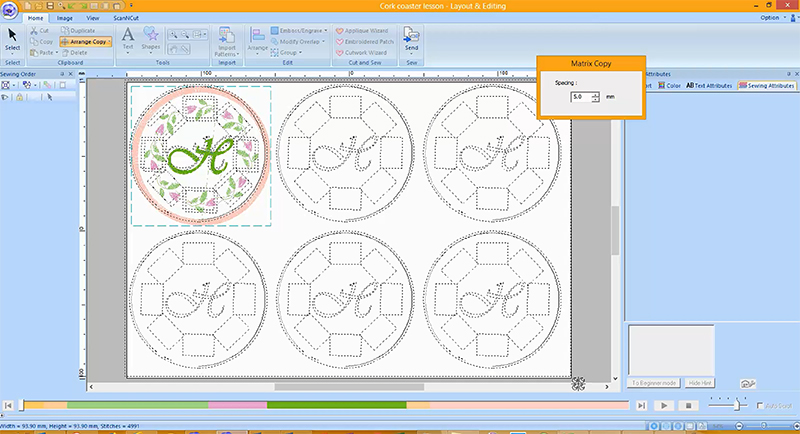Image resolution: width=800 pixels, height=434 pixels.
Task: Open the Modify Overlap dropdown
Action: [x=324, y=42]
